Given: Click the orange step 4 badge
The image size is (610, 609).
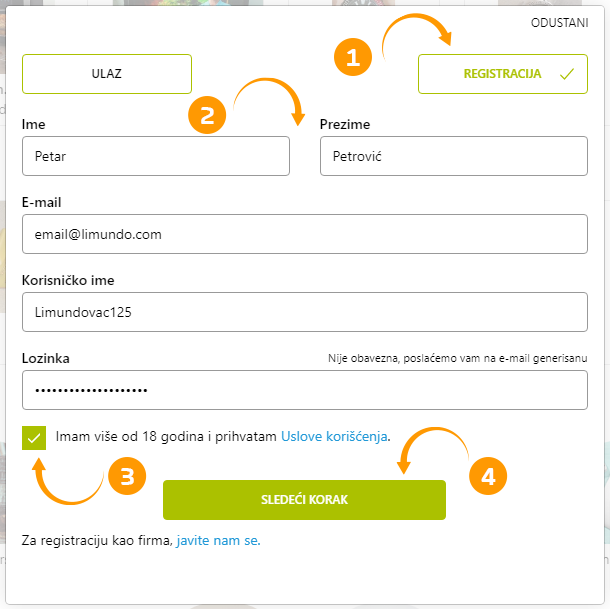Looking at the screenshot, I should pyautogui.click(x=488, y=476).
